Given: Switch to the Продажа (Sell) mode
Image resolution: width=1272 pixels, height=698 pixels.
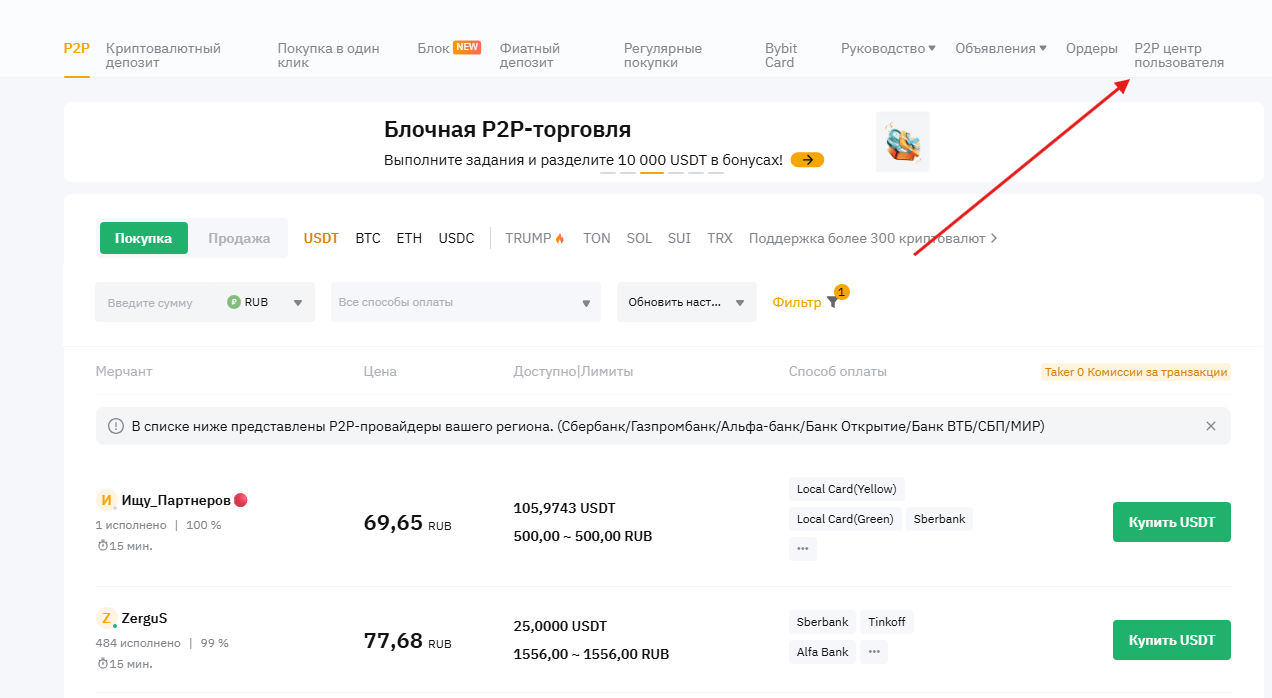Looking at the screenshot, I should (239, 238).
